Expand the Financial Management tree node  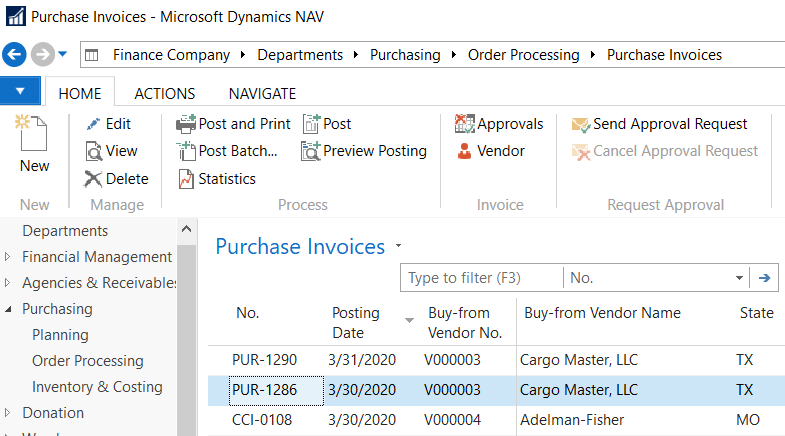click(x=8, y=257)
